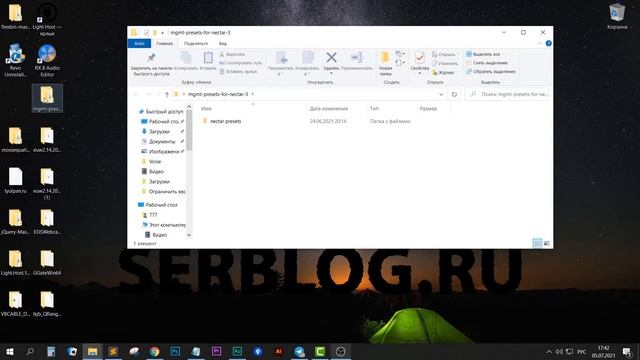The height and width of the screenshot is (360, 640).
Task: Select the Voise folder in navigation pane
Action: (x=151, y=162)
